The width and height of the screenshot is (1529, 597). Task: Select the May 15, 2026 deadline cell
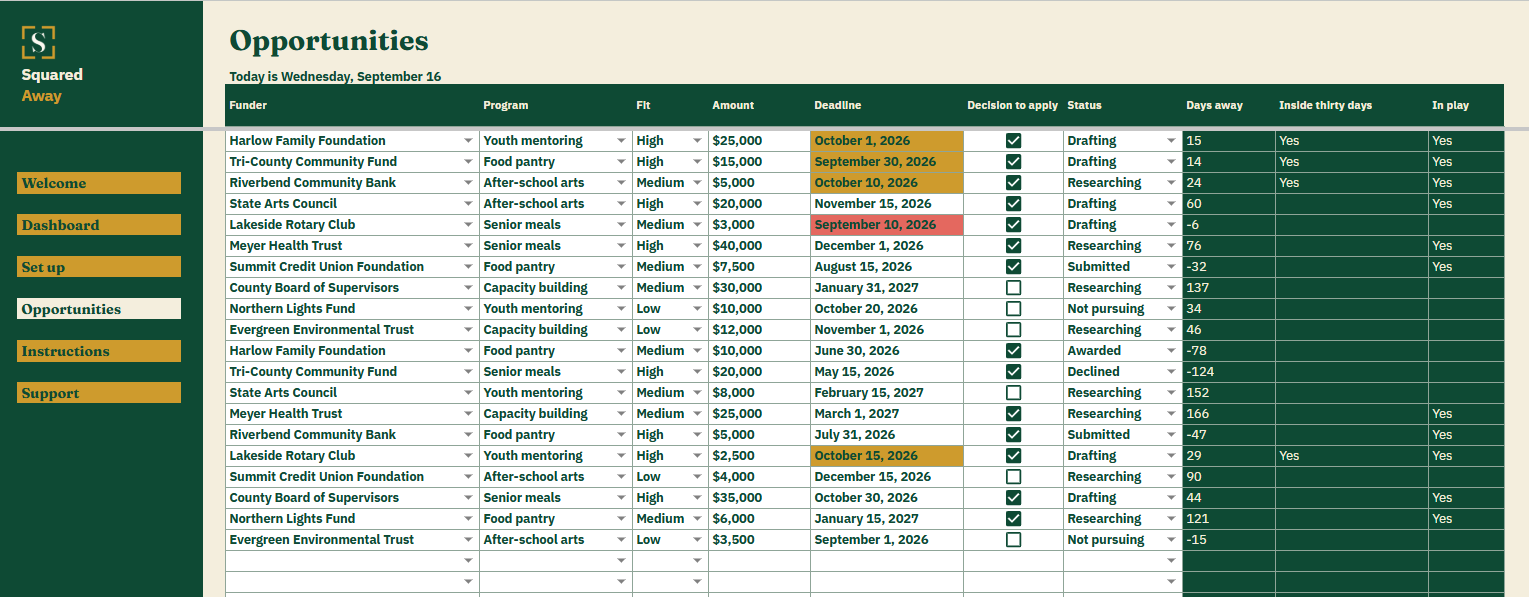coord(887,372)
